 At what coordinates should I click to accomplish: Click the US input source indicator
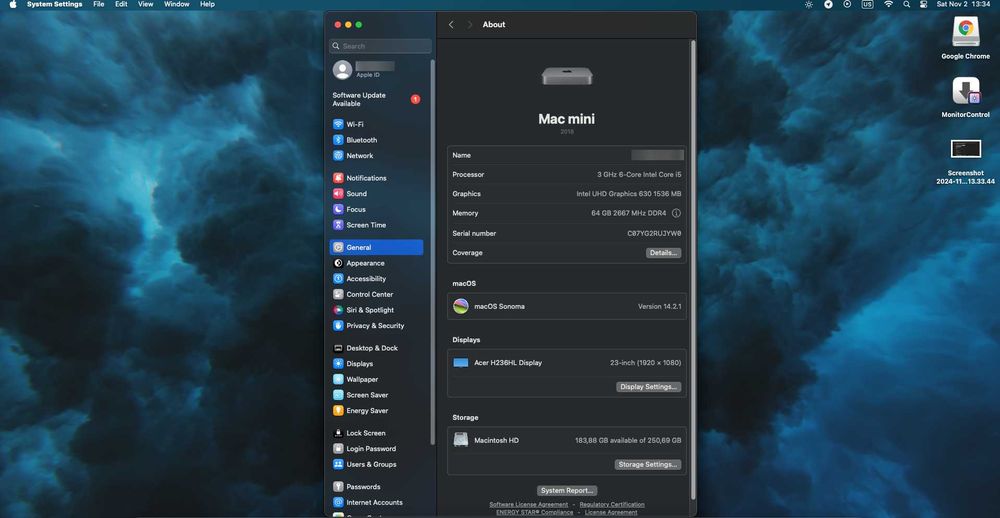pyautogui.click(x=867, y=4)
